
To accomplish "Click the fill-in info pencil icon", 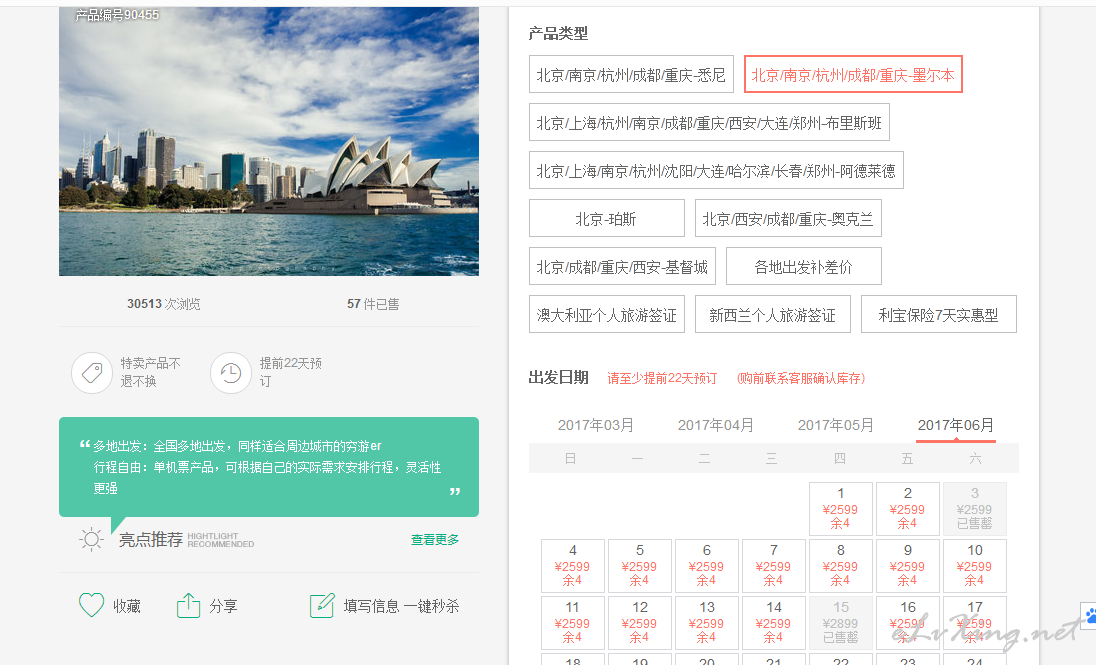I will [322, 605].
